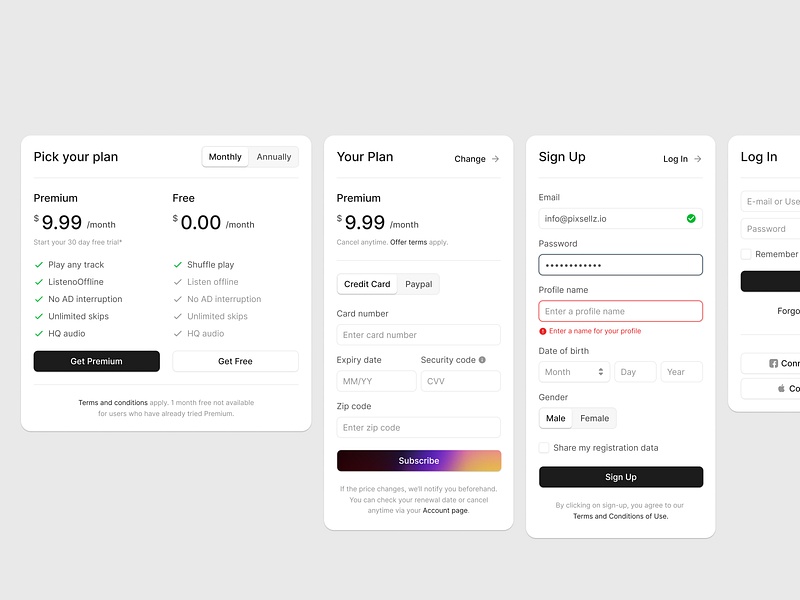The width and height of the screenshot is (800, 600).
Task: Switch billing to Annually
Action: coord(273,157)
